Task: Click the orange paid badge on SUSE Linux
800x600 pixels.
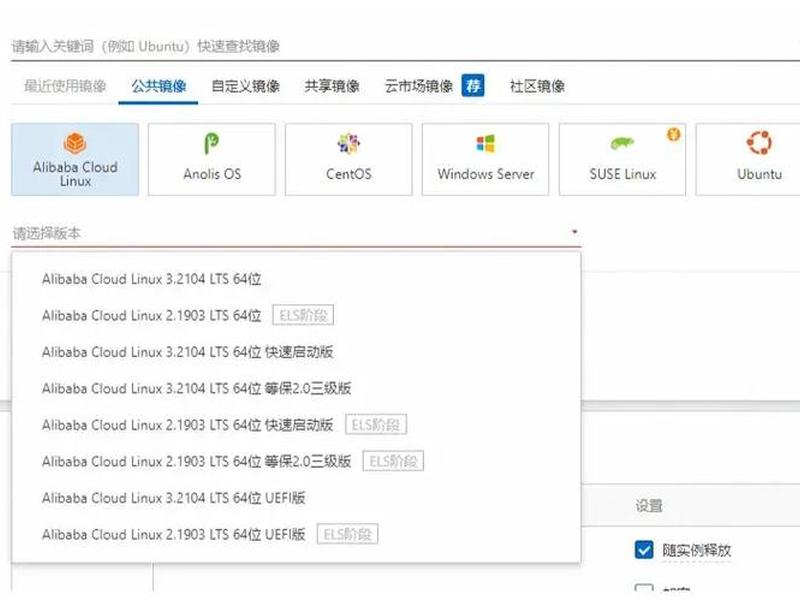Action: [673, 135]
